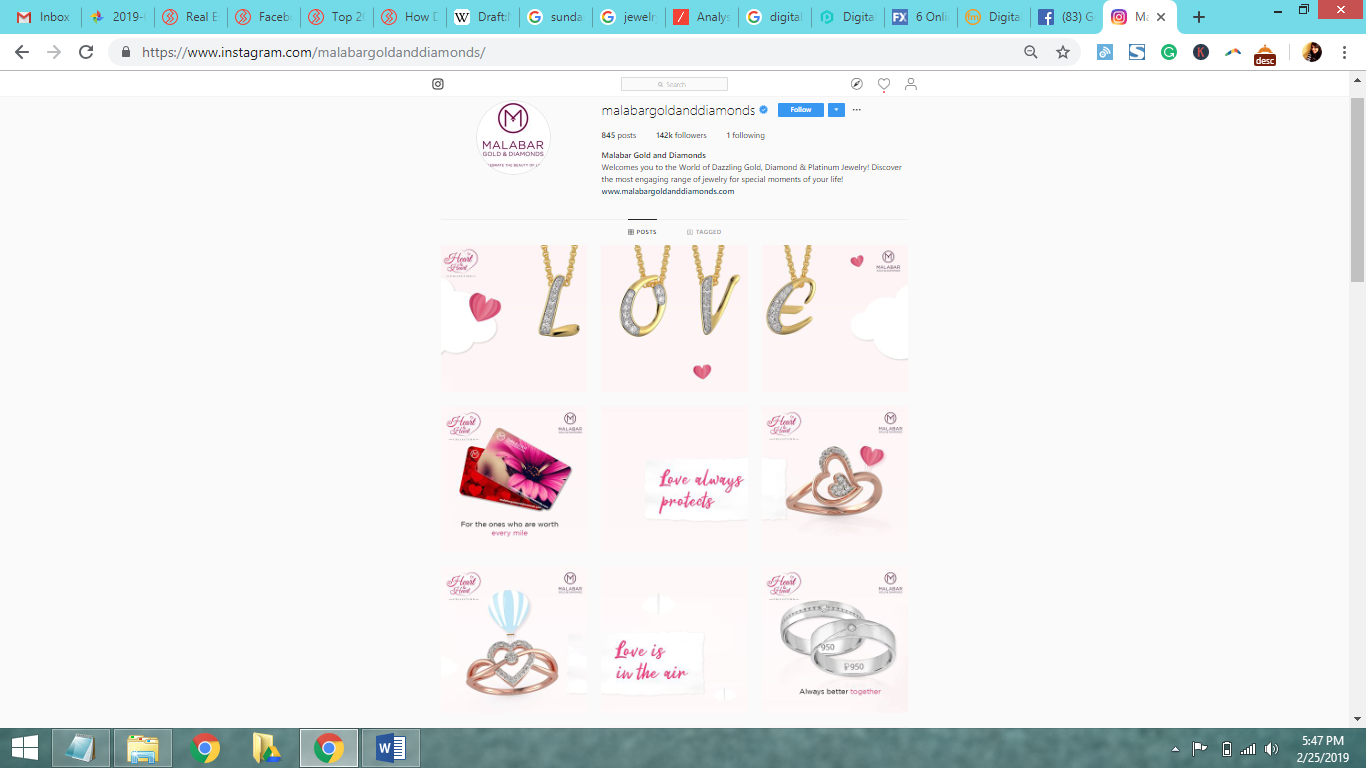Screen dimensions: 1366x768
Task: Show hidden system tray icons
Action: (1175, 749)
